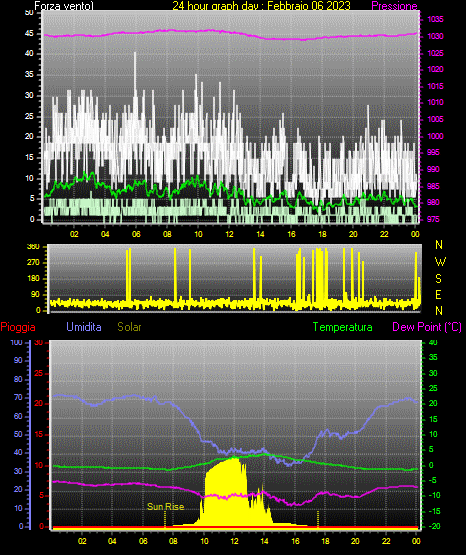This screenshot has height=555, width=466.
Task: Click the Dew Point (°C) legend label
Action: pos(427,327)
